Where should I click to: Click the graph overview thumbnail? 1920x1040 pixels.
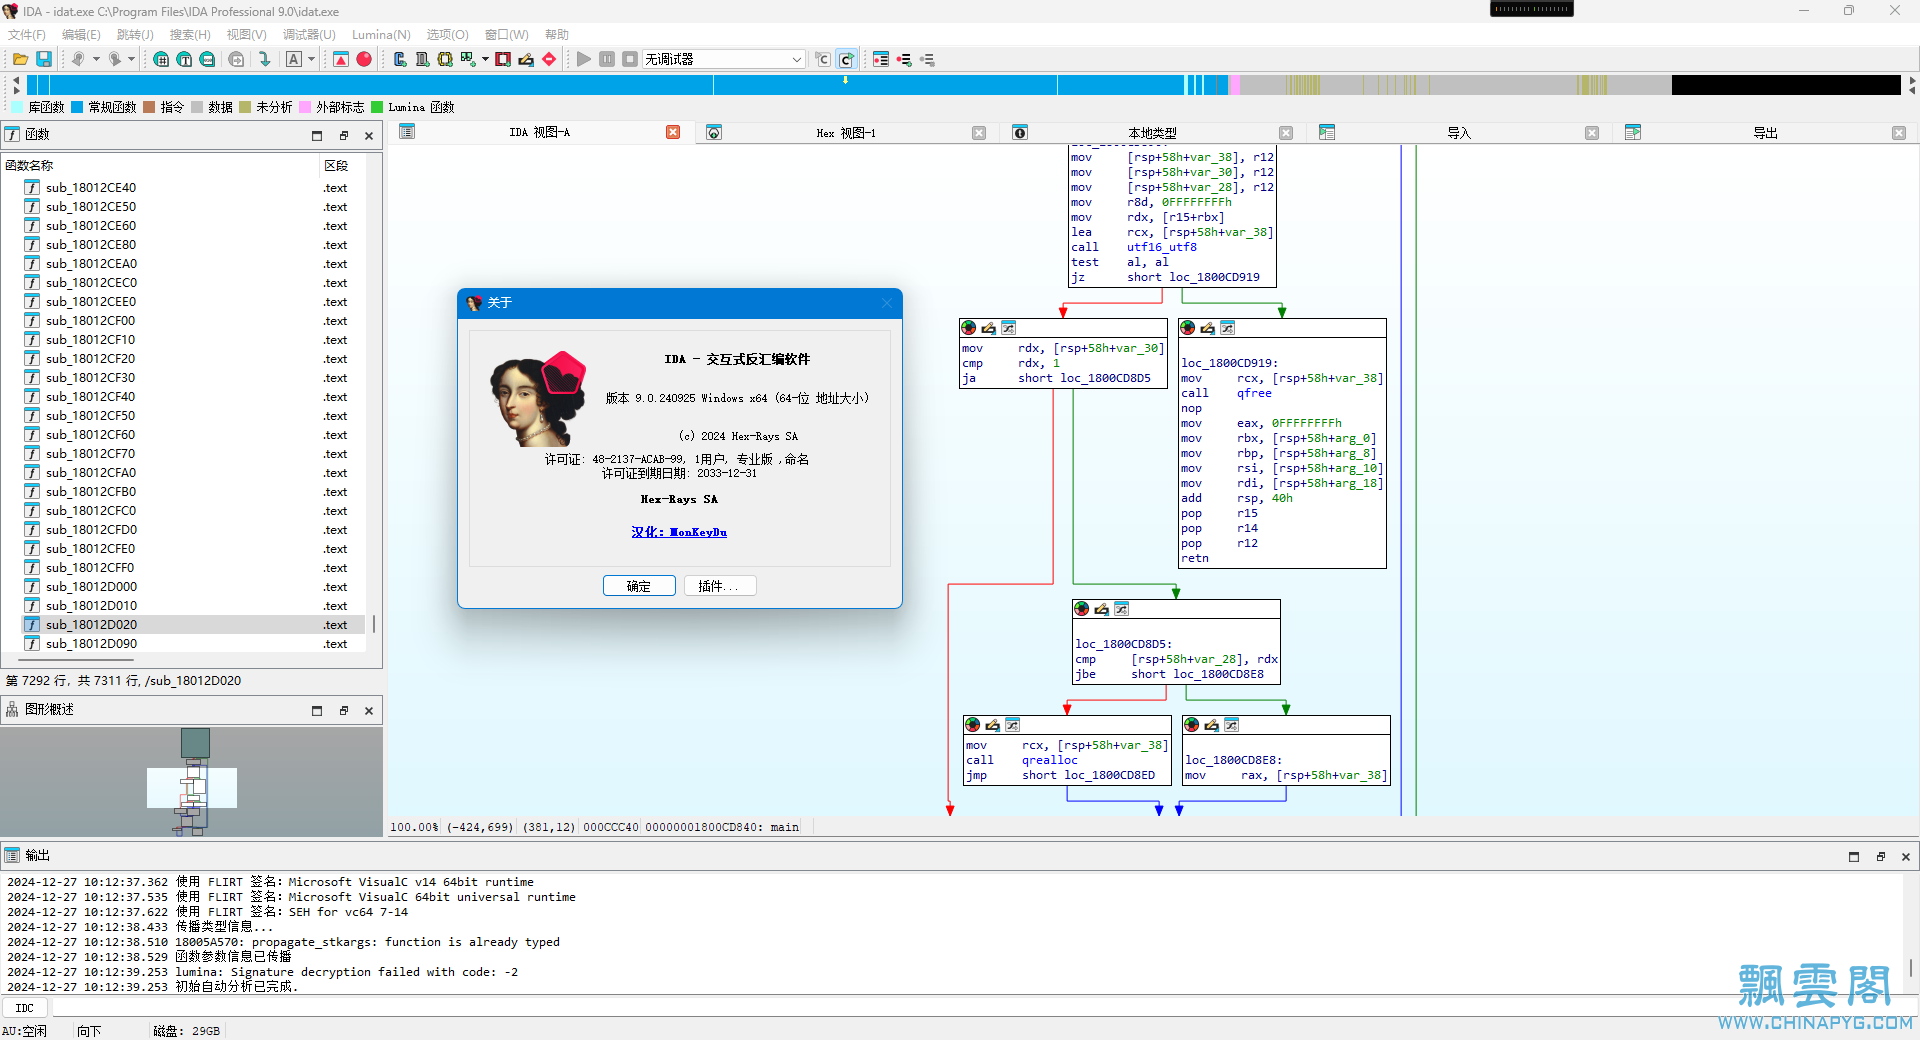pyautogui.click(x=192, y=782)
